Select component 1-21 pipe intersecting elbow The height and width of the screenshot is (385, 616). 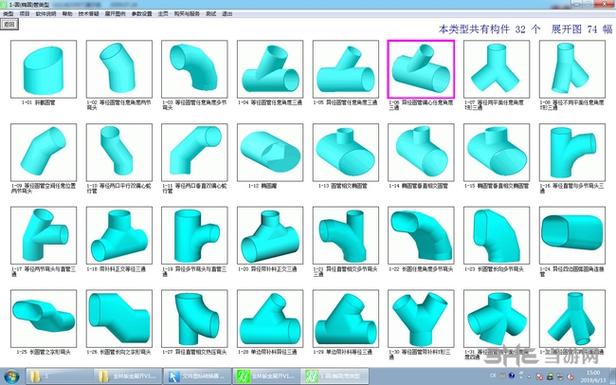[x=345, y=236]
